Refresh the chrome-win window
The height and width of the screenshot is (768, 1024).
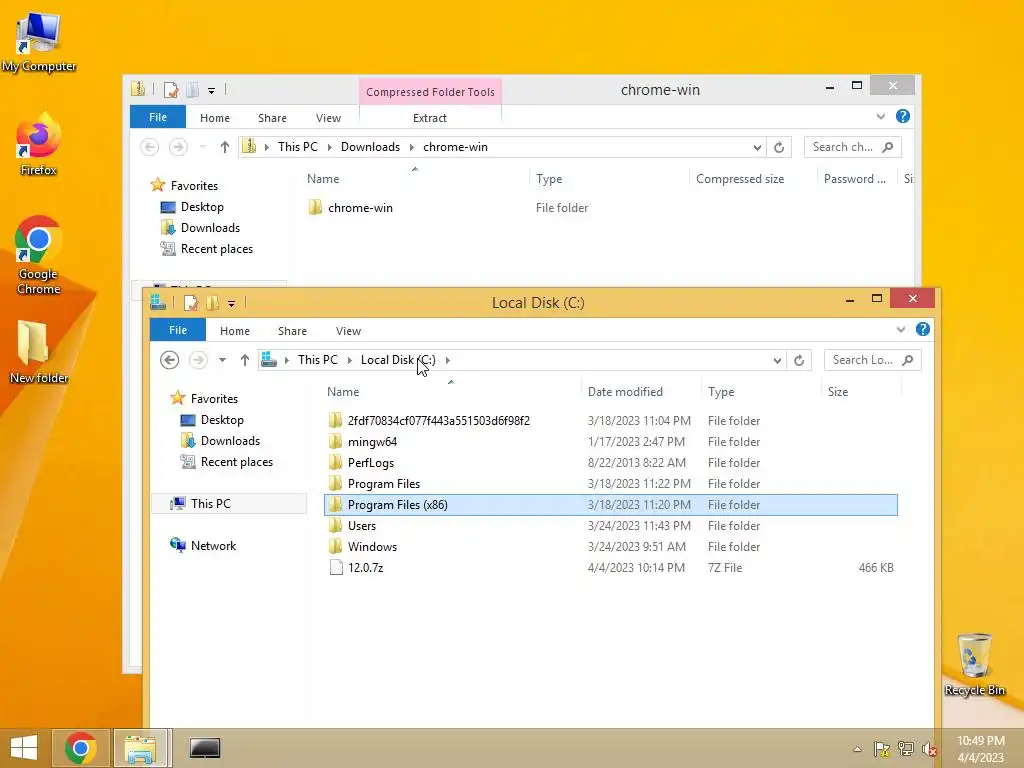click(778, 148)
